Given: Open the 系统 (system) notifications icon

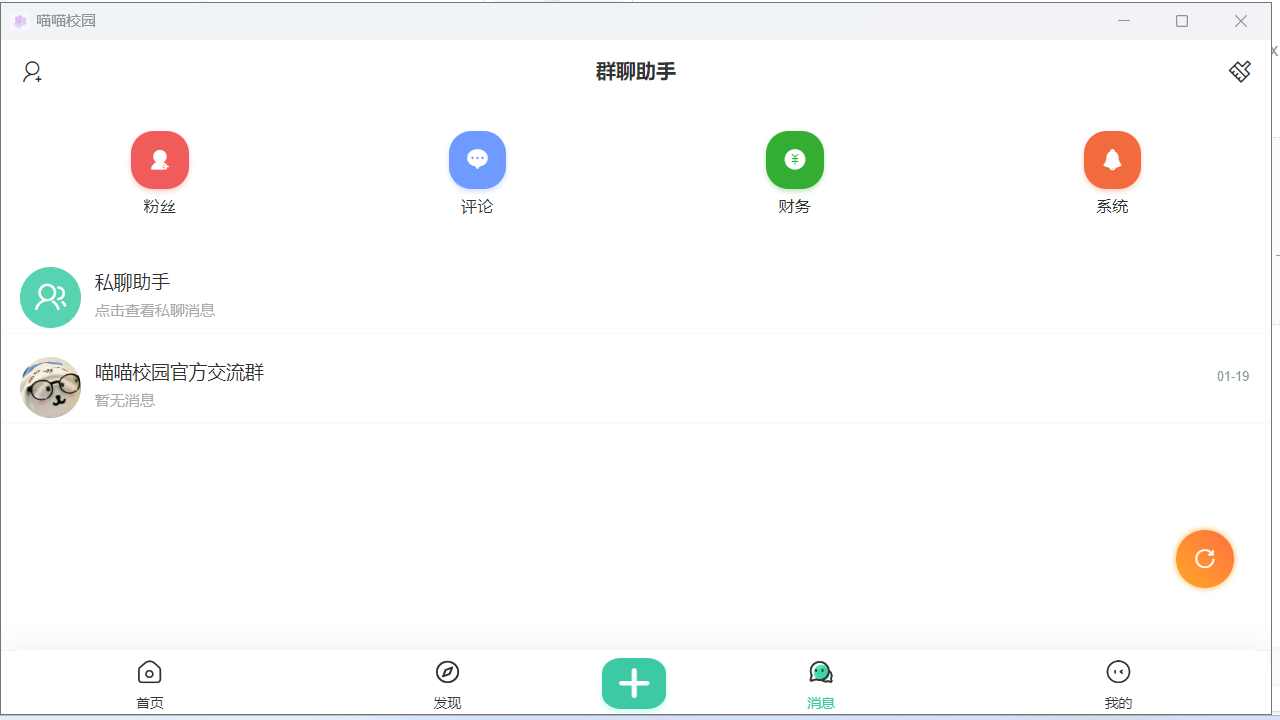Looking at the screenshot, I should [x=1112, y=159].
